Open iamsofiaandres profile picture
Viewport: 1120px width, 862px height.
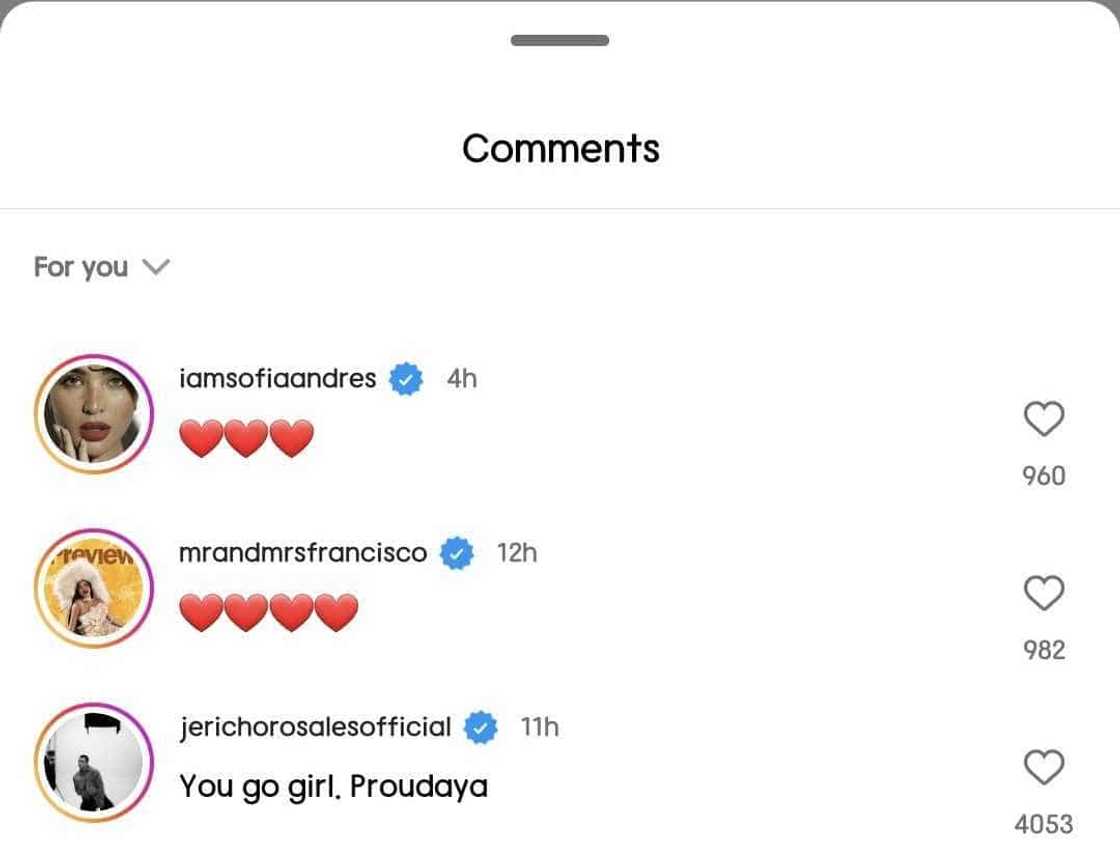point(93,413)
